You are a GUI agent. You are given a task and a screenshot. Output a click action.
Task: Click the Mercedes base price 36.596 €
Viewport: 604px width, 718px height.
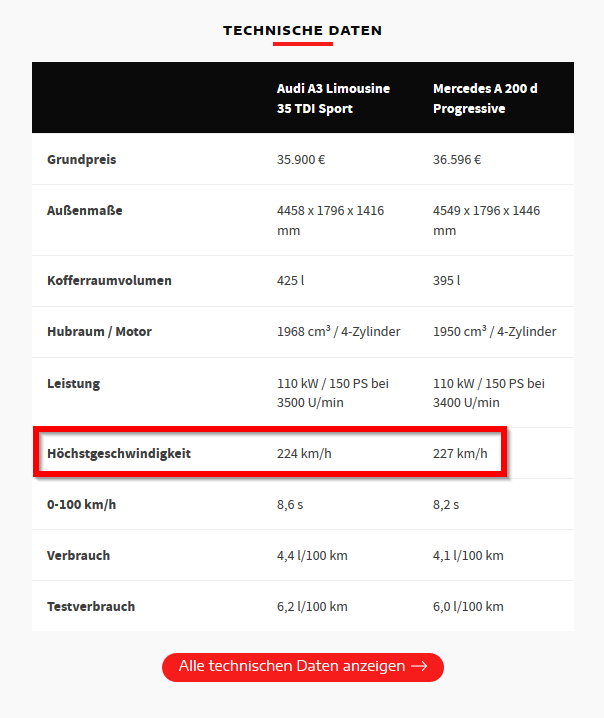[457, 159]
